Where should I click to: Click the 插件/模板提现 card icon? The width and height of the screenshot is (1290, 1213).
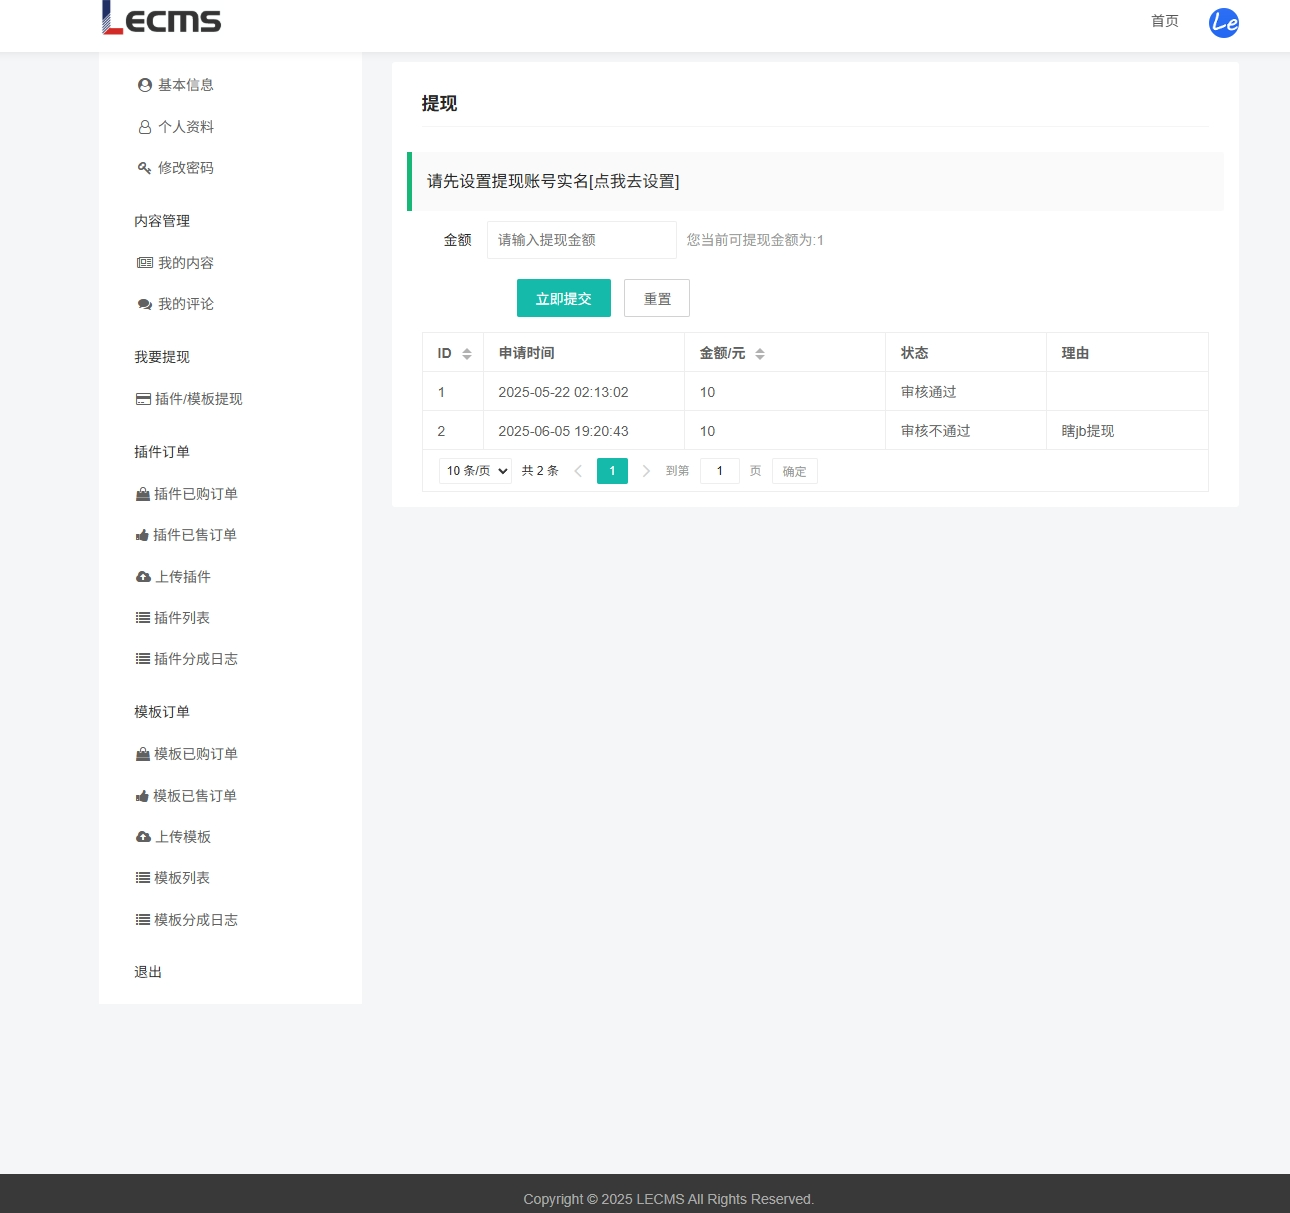(x=144, y=399)
